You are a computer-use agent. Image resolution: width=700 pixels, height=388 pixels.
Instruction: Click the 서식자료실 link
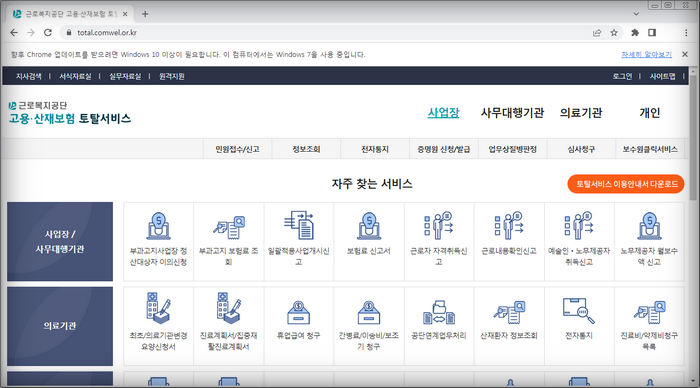(x=75, y=76)
